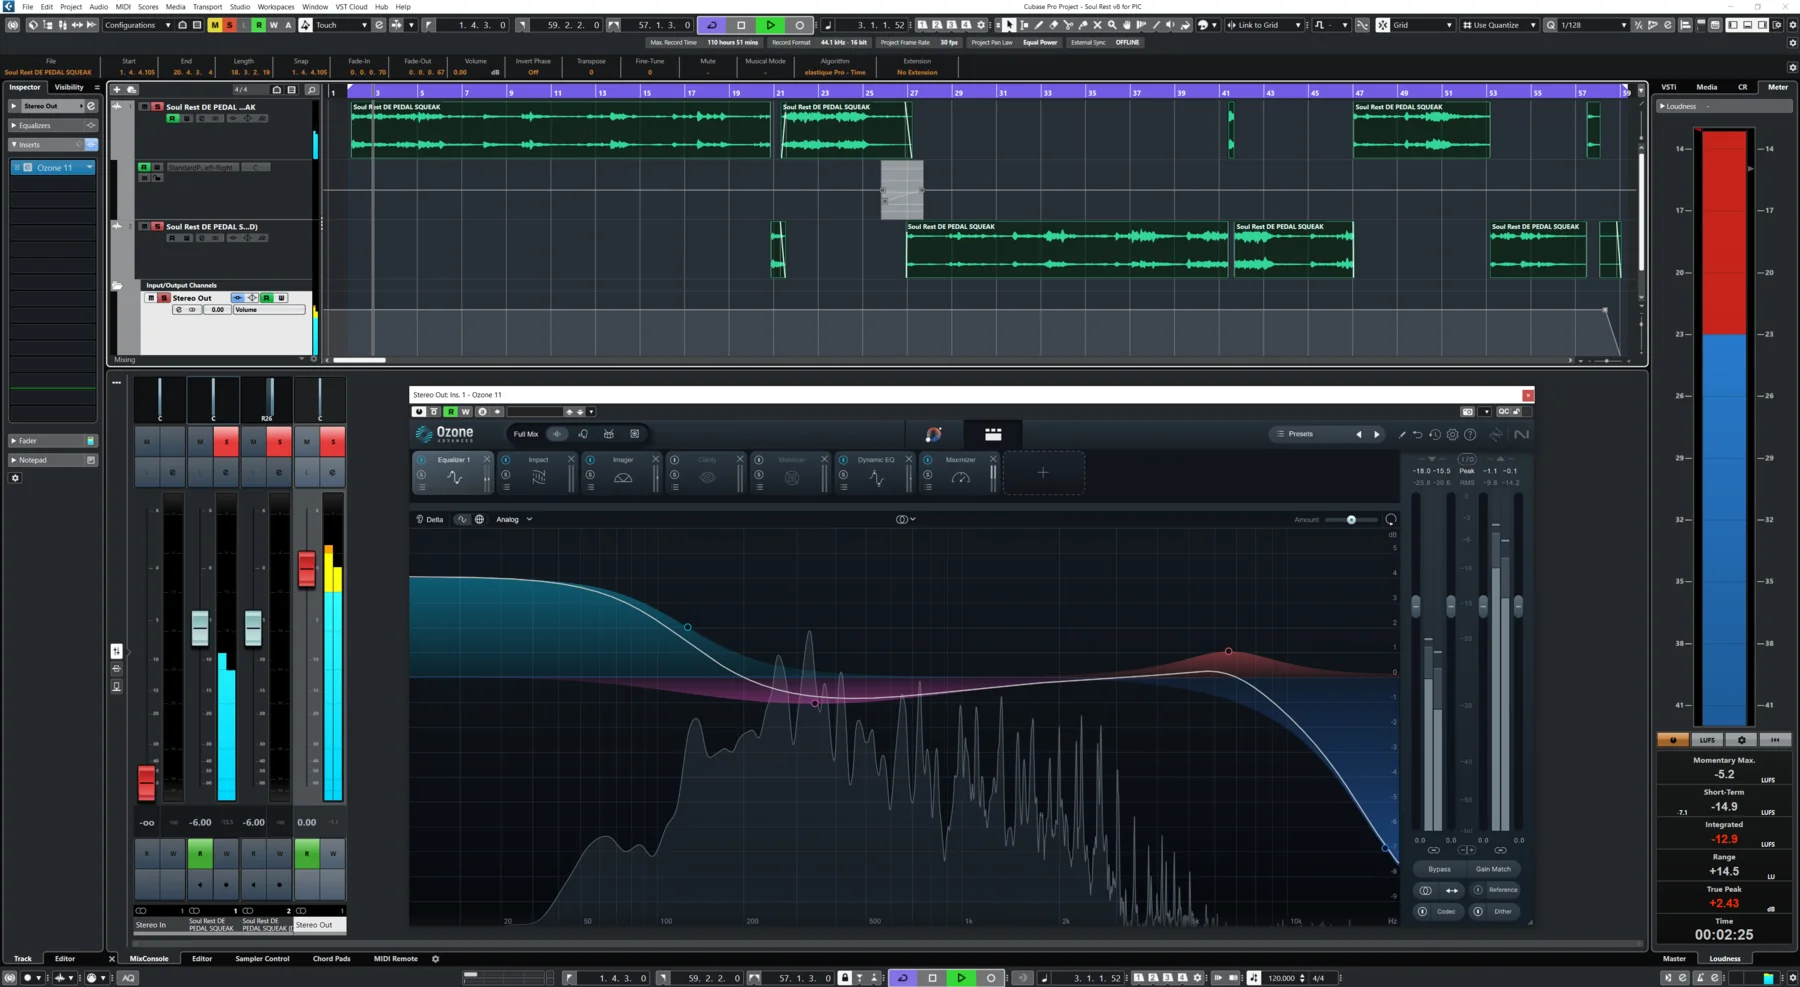The image size is (1800, 987).
Task: Click the Volume automation field on Stereo Out
Action: pyautogui.click(x=269, y=310)
